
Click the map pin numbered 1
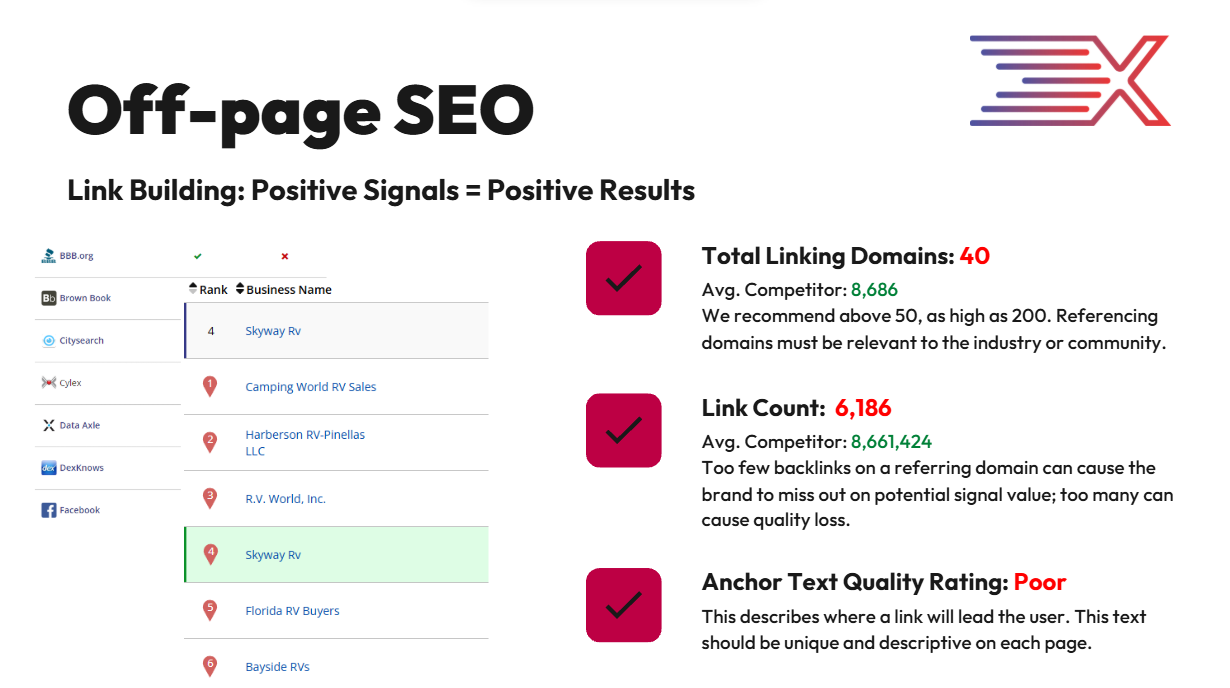click(x=210, y=386)
